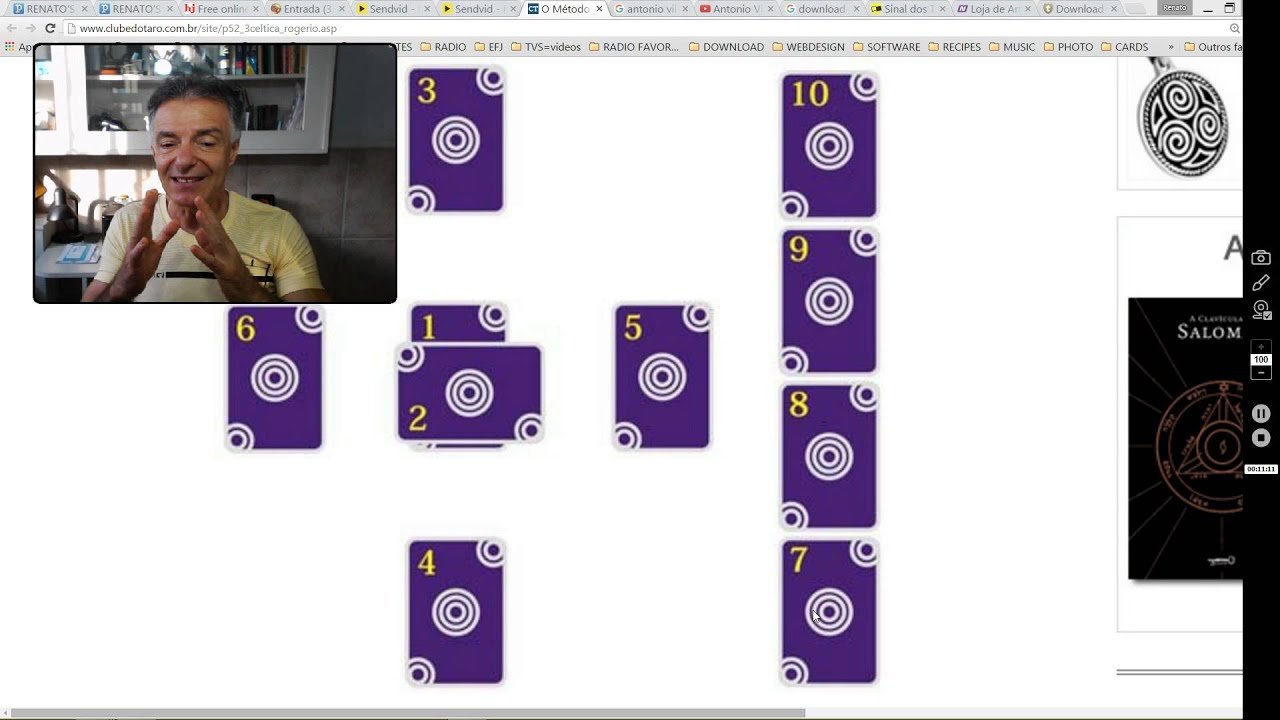Close the O Método tab
The image size is (1280, 720).
click(x=599, y=9)
